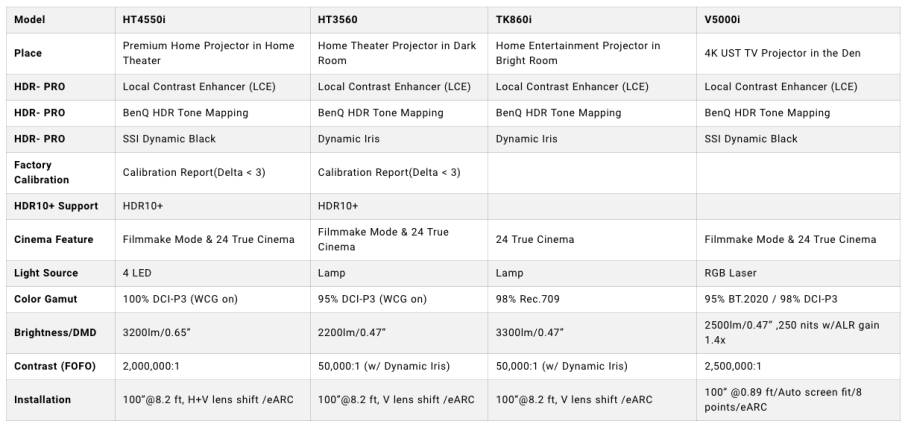This screenshot has width=905, height=427.
Task: Click Filmmake Mode & 24 True Cinema, HT4550i
Action: (x=208, y=239)
